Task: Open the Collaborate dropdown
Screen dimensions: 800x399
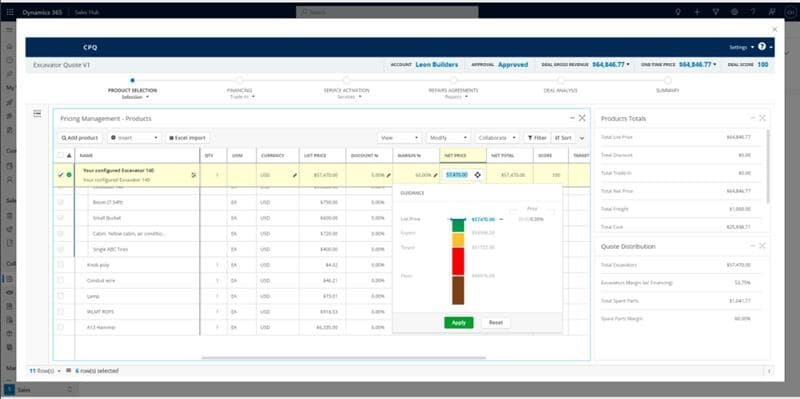Action: click(x=497, y=138)
